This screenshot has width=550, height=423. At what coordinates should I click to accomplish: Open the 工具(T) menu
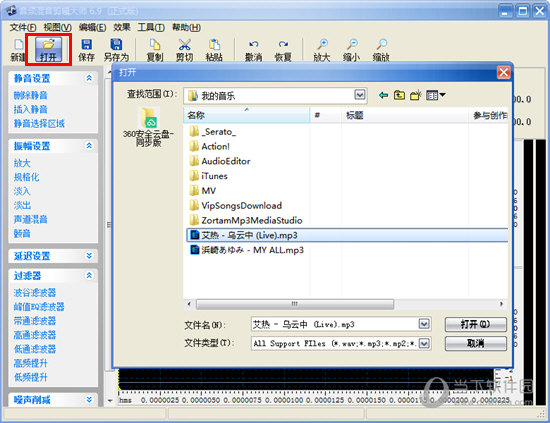click(151, 27)
